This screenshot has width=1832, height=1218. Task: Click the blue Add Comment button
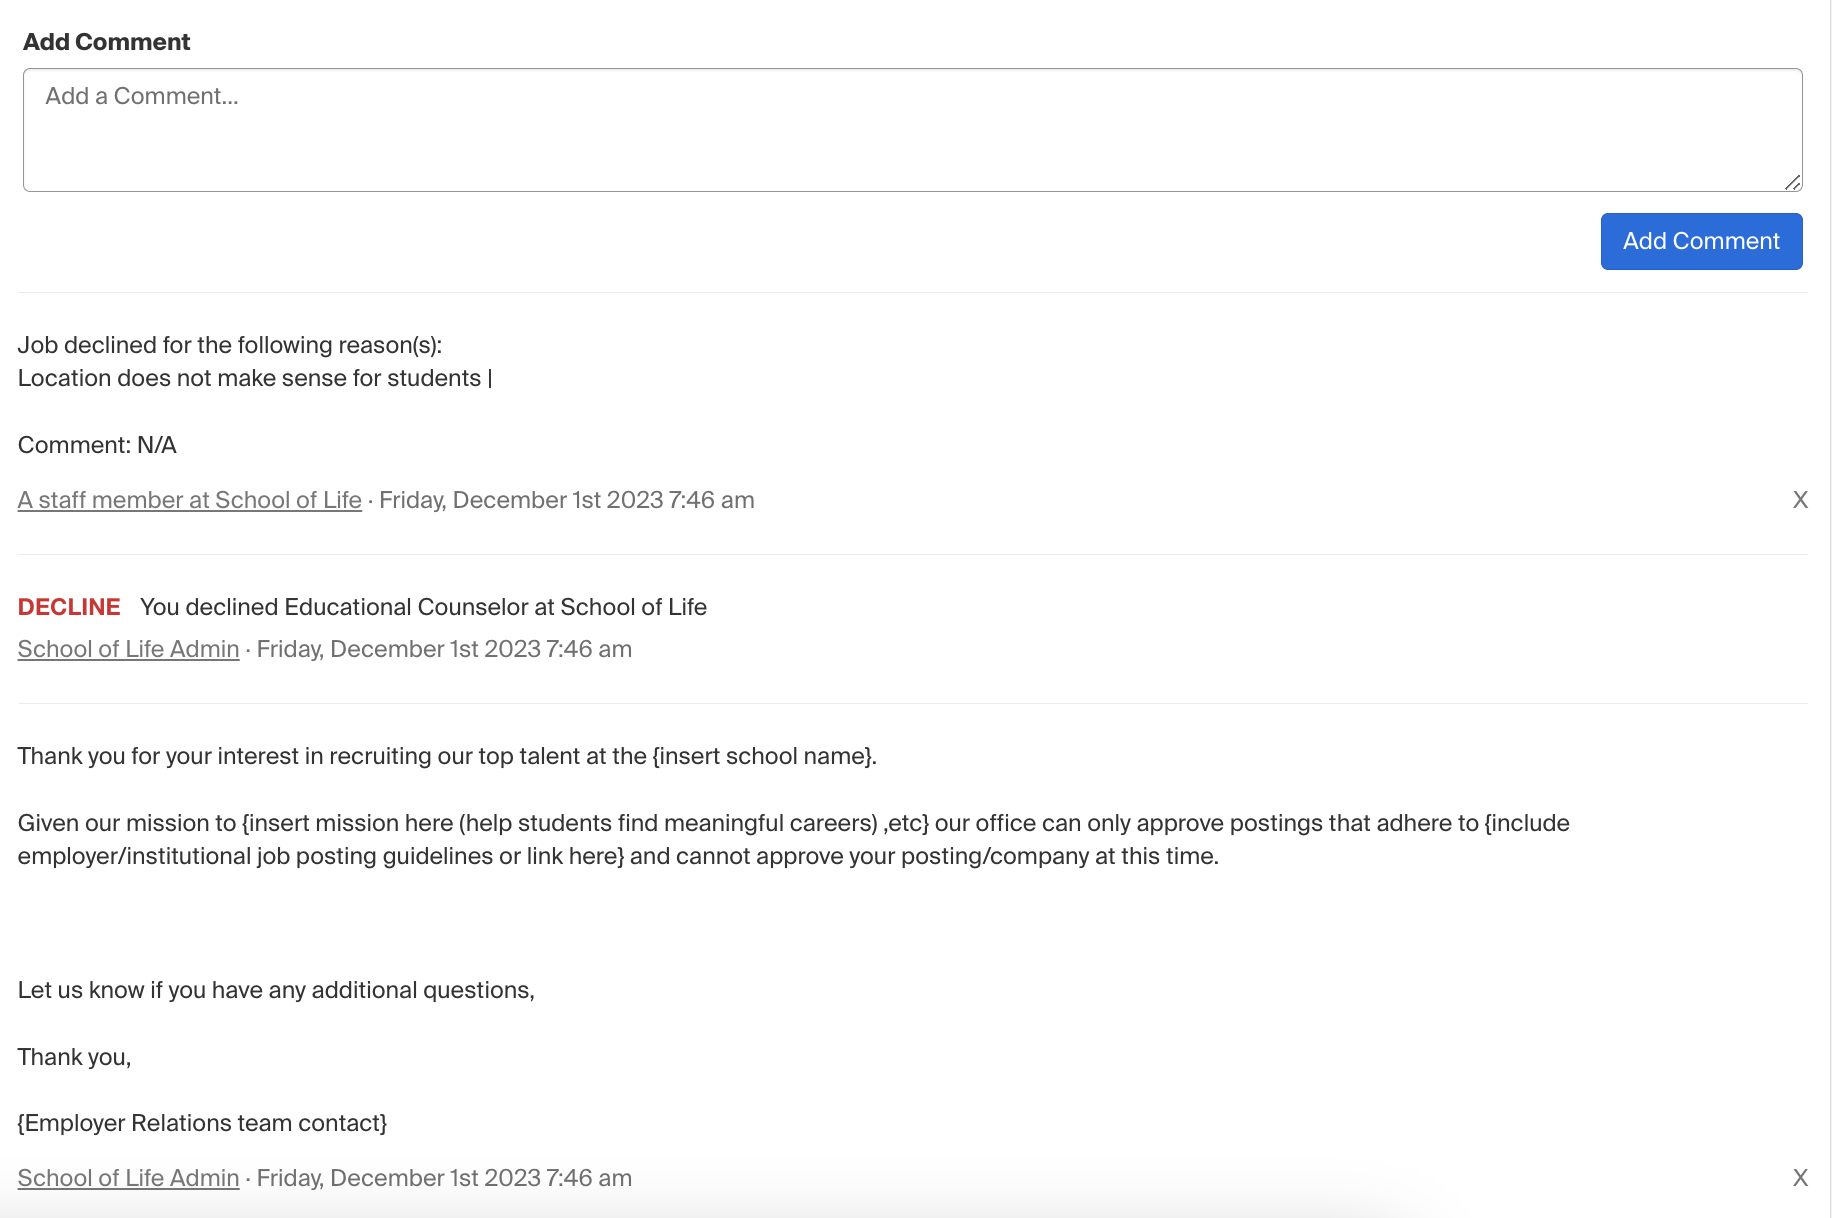point(1700,241)
